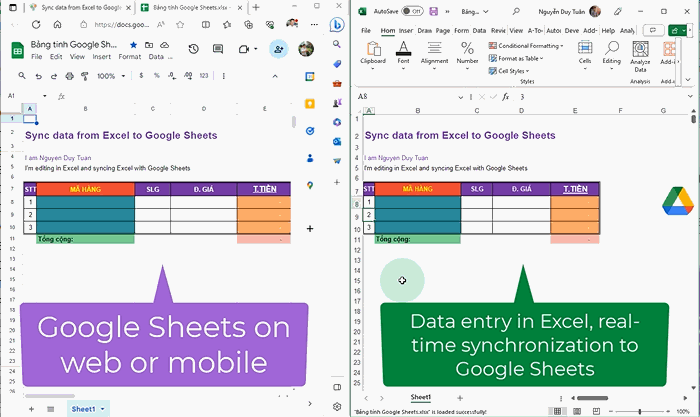Open Outlook from the Edge sidebar
The width and height of the screenshot is (700, 417).
337,142
